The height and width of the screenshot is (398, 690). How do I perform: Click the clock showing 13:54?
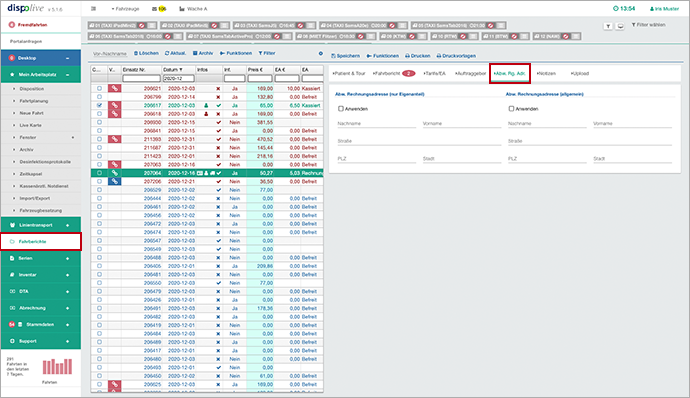click(x=624, y=9)
